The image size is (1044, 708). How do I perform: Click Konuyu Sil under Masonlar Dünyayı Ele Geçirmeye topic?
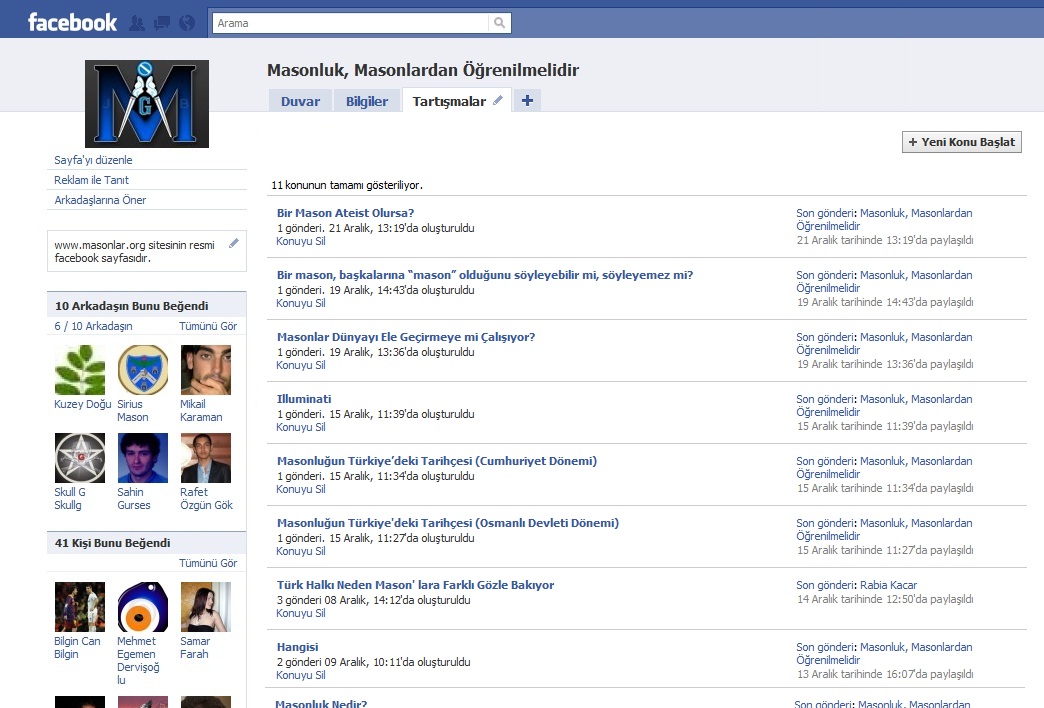click(301, 365)
